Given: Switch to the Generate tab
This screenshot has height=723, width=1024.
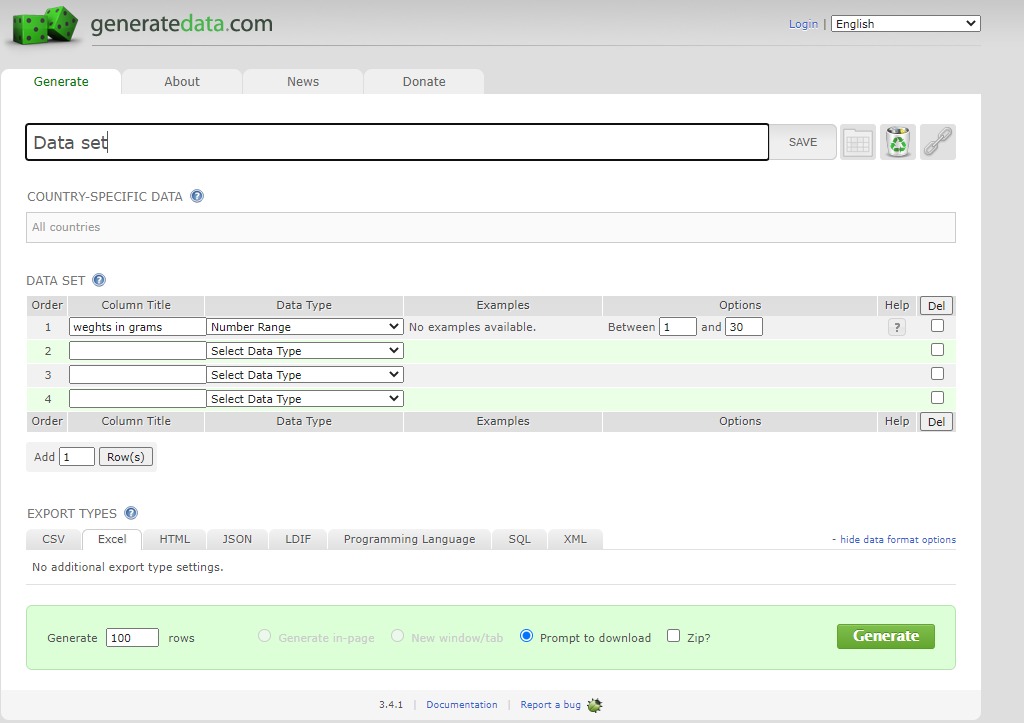Looking at the screenshot, I should 61,82.
